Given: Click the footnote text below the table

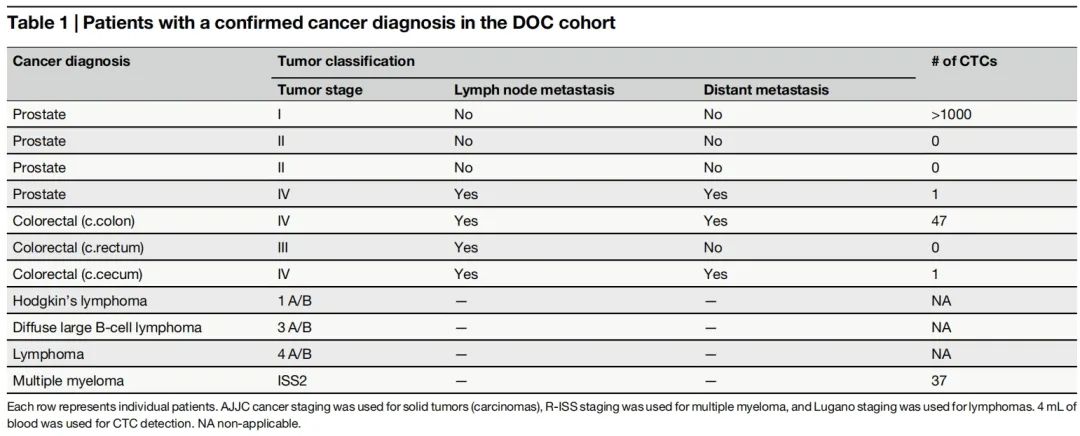Looking at the screenshot, I should tap(540, 414).
